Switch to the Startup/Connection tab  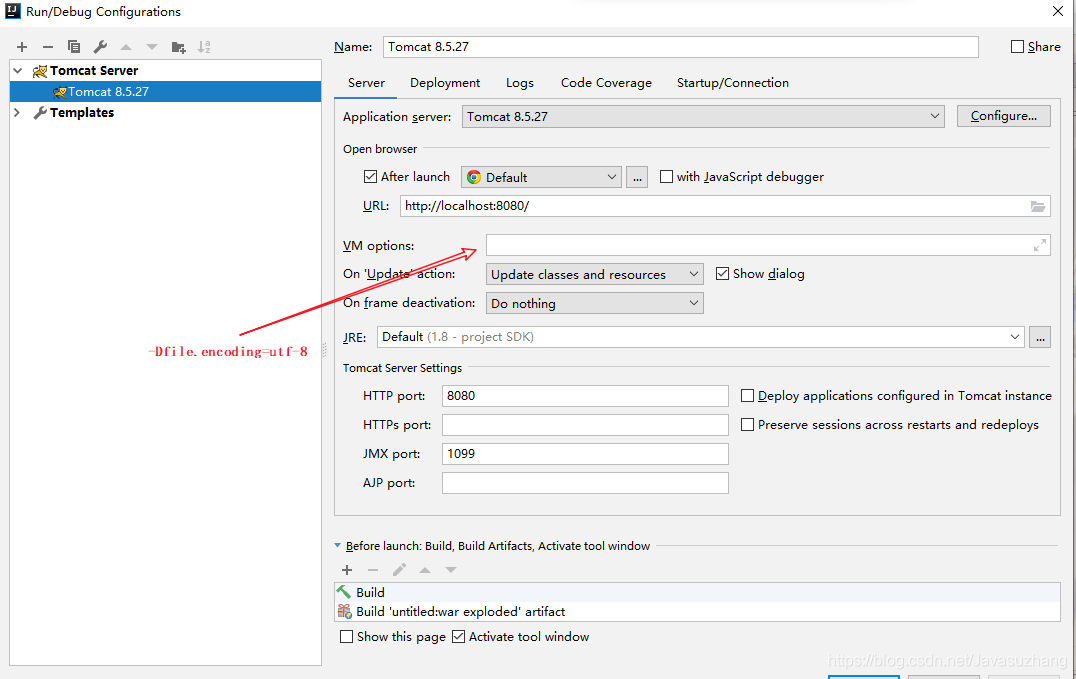click(x=733, y=82)
